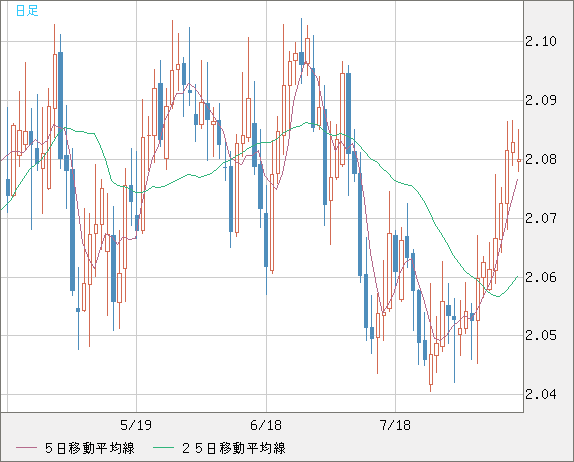Select the 2.10 price axis label
Screen dimensions: 574x462
(541, 41)
